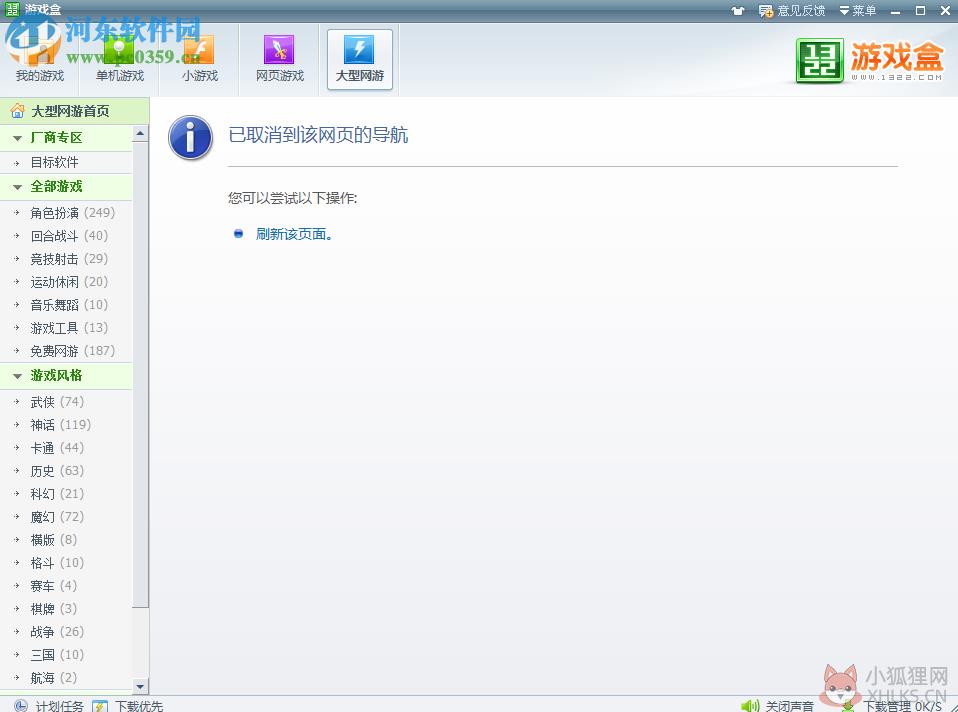Select 格斗 (10) style

[66, 563]
